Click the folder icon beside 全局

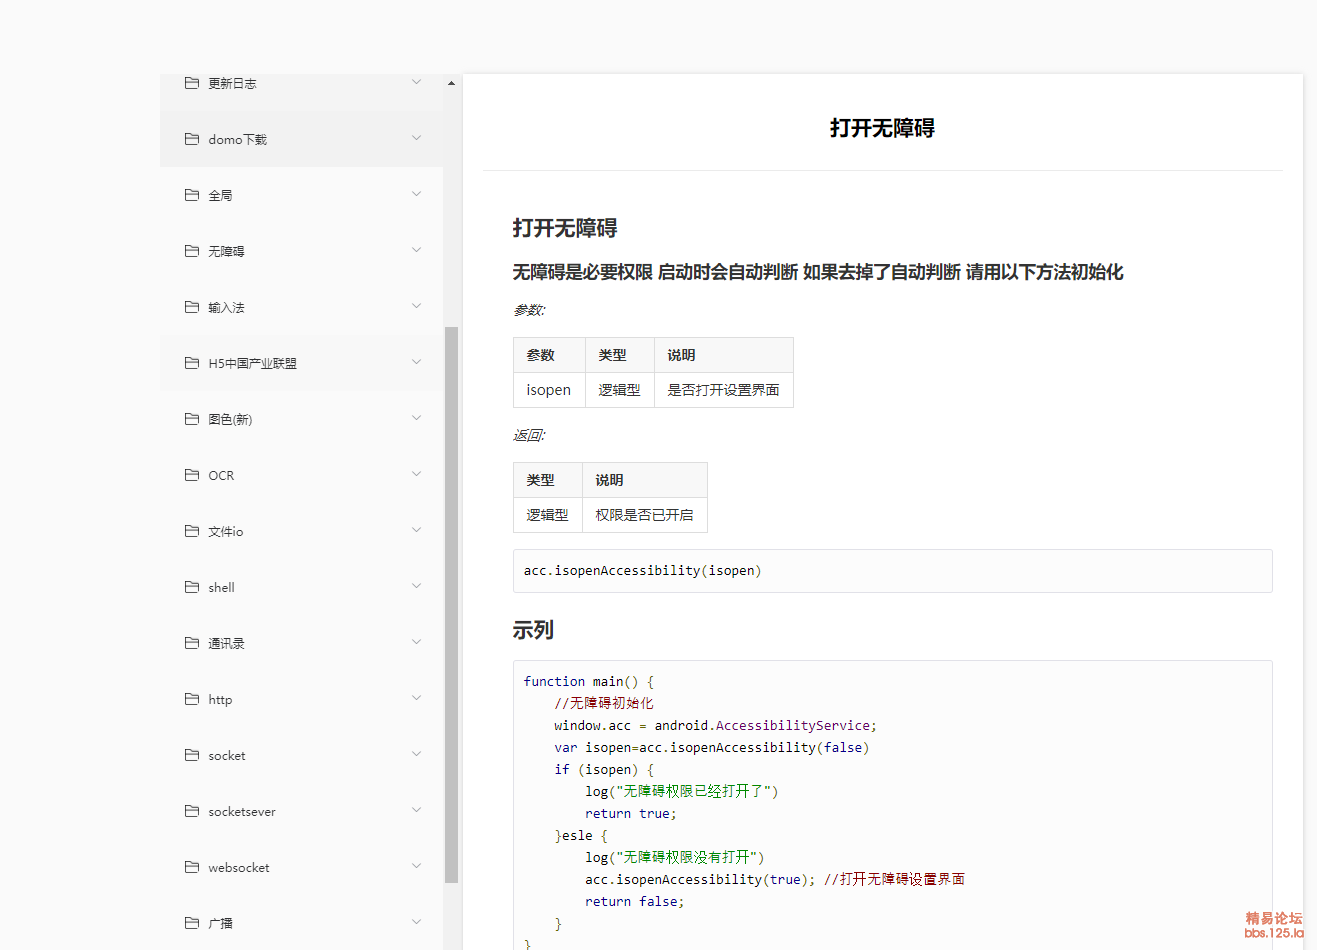[x=192, y=195]
